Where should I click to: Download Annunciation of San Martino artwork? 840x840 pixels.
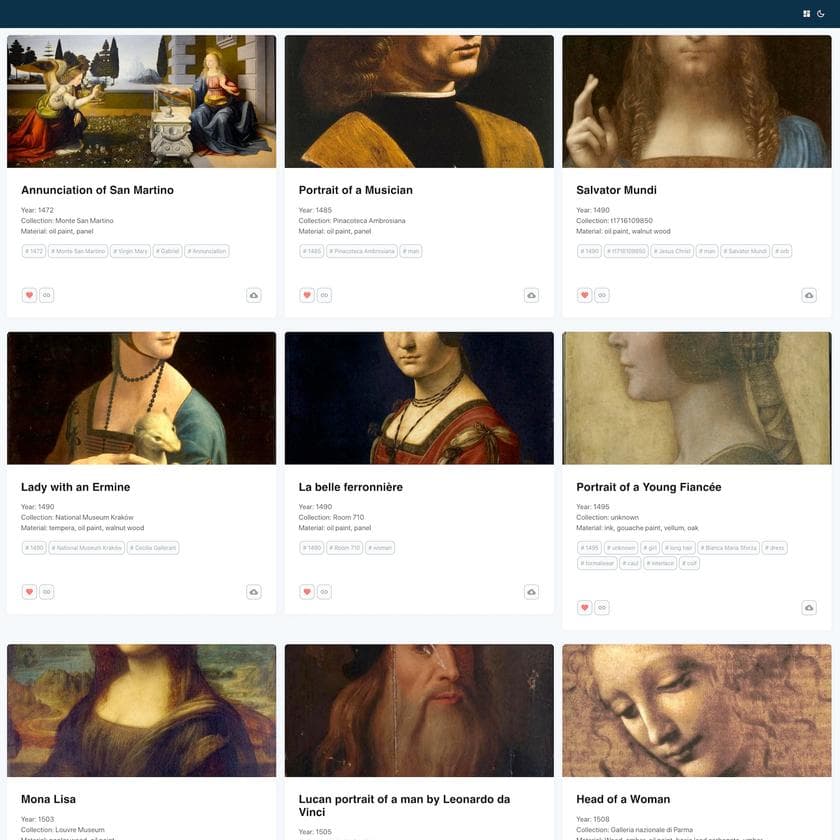pyautogui.click(x=254, y=295)
